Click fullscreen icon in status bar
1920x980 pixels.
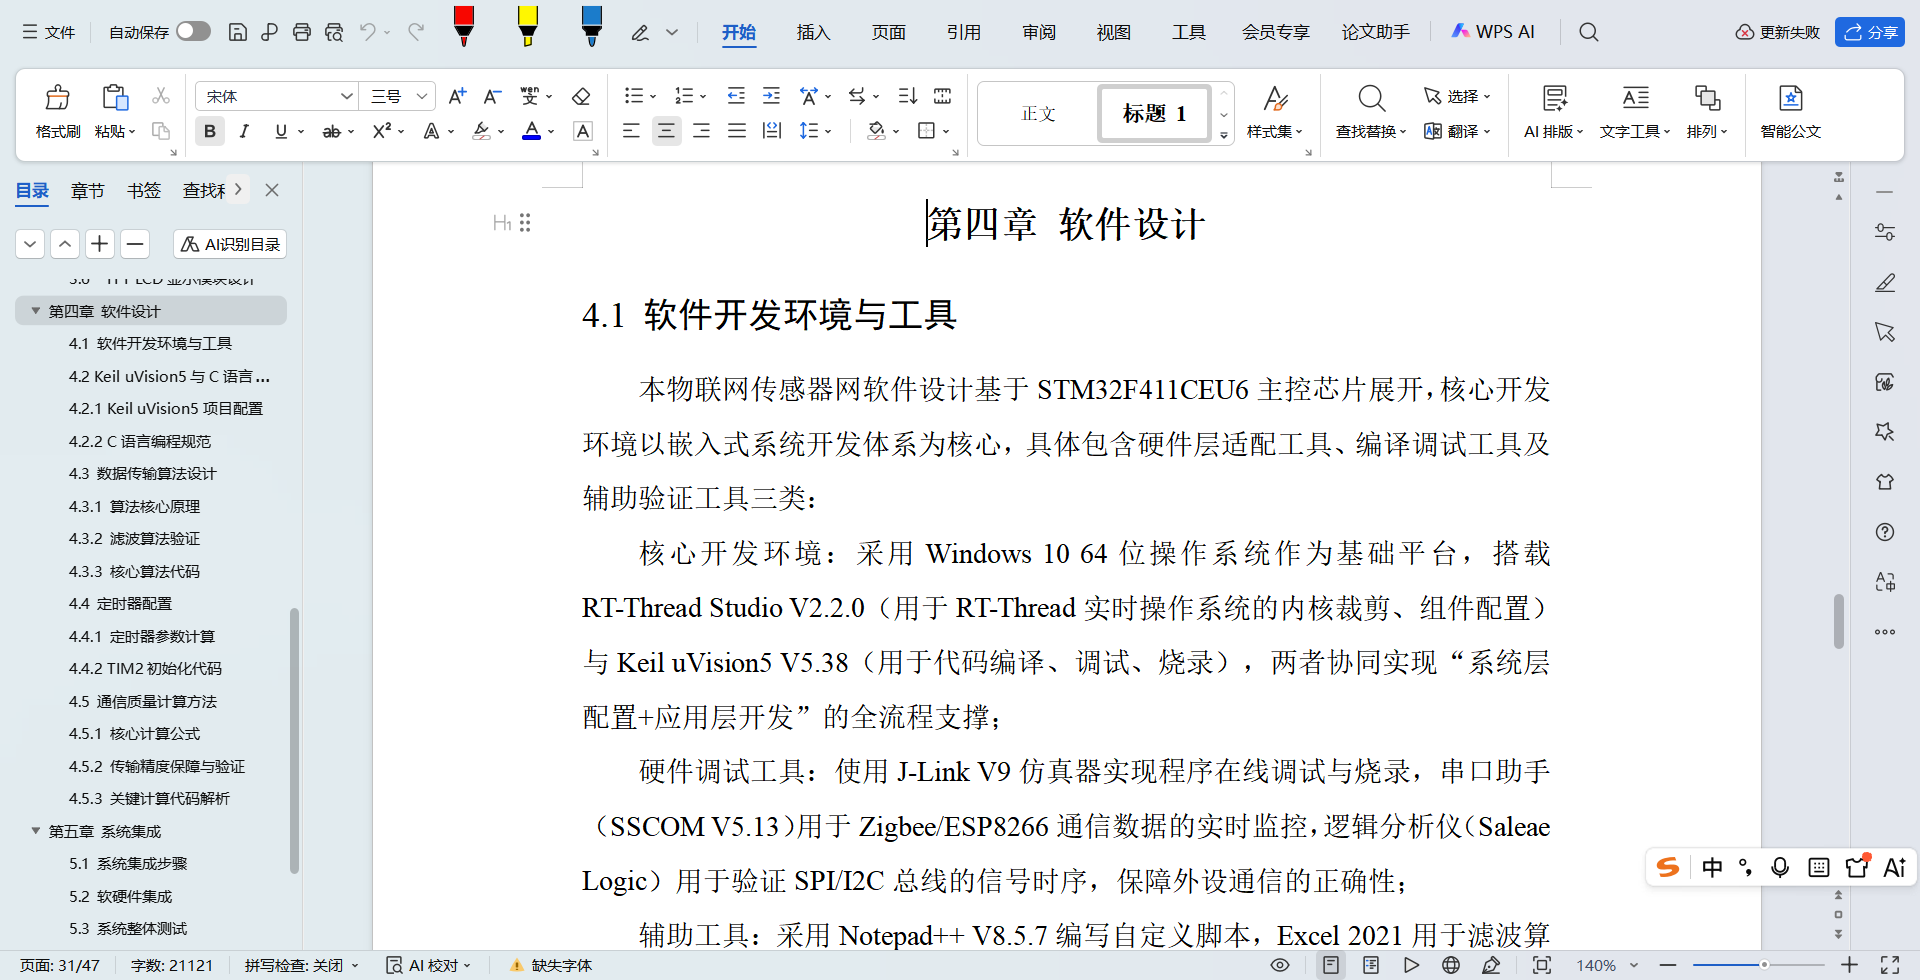coord(1890,965)
